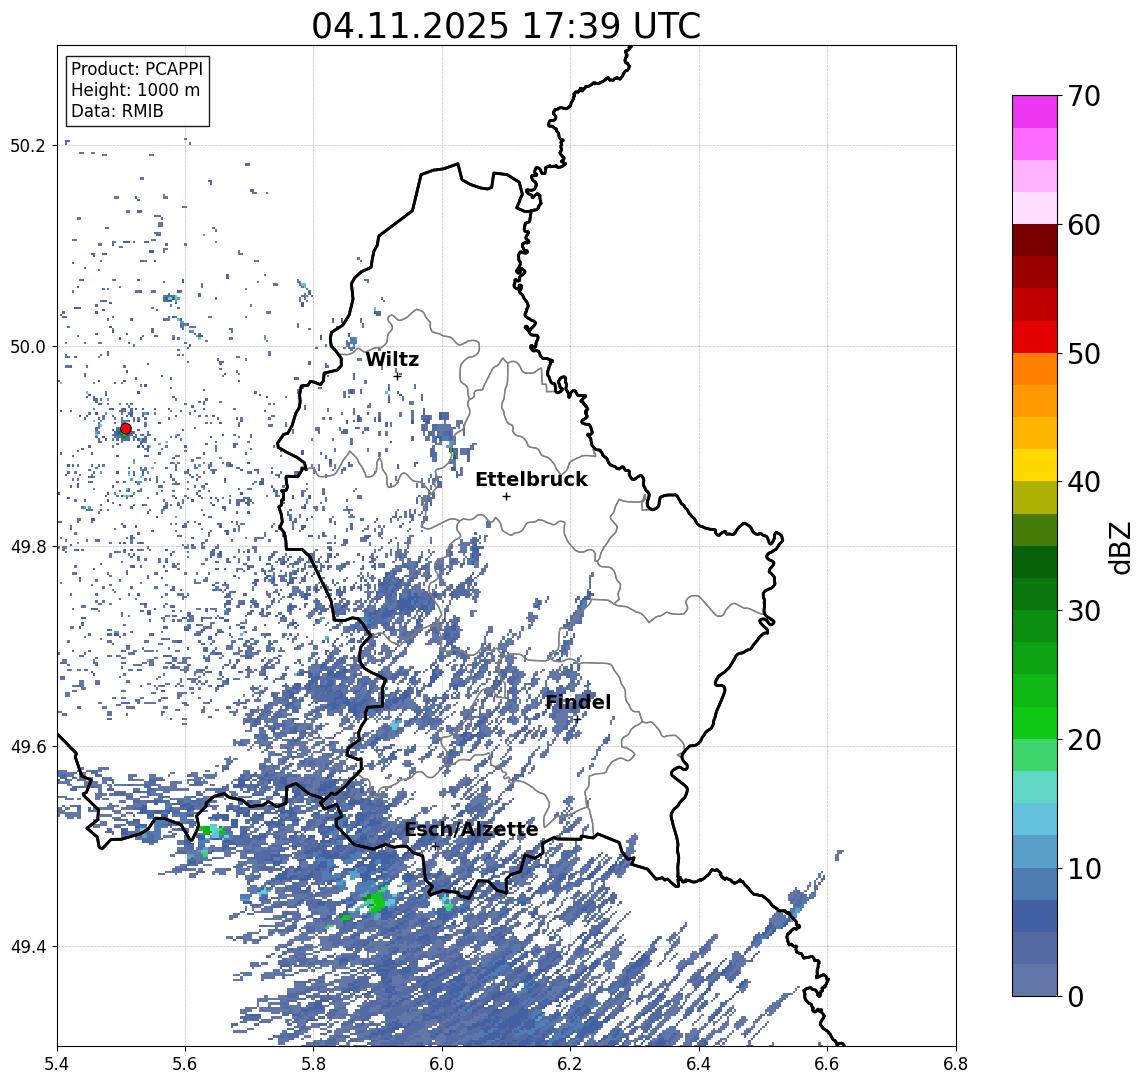Click the longitude axis label "6.2"
Screen dimensions: 1145x1084
(x=571, y=1064)
